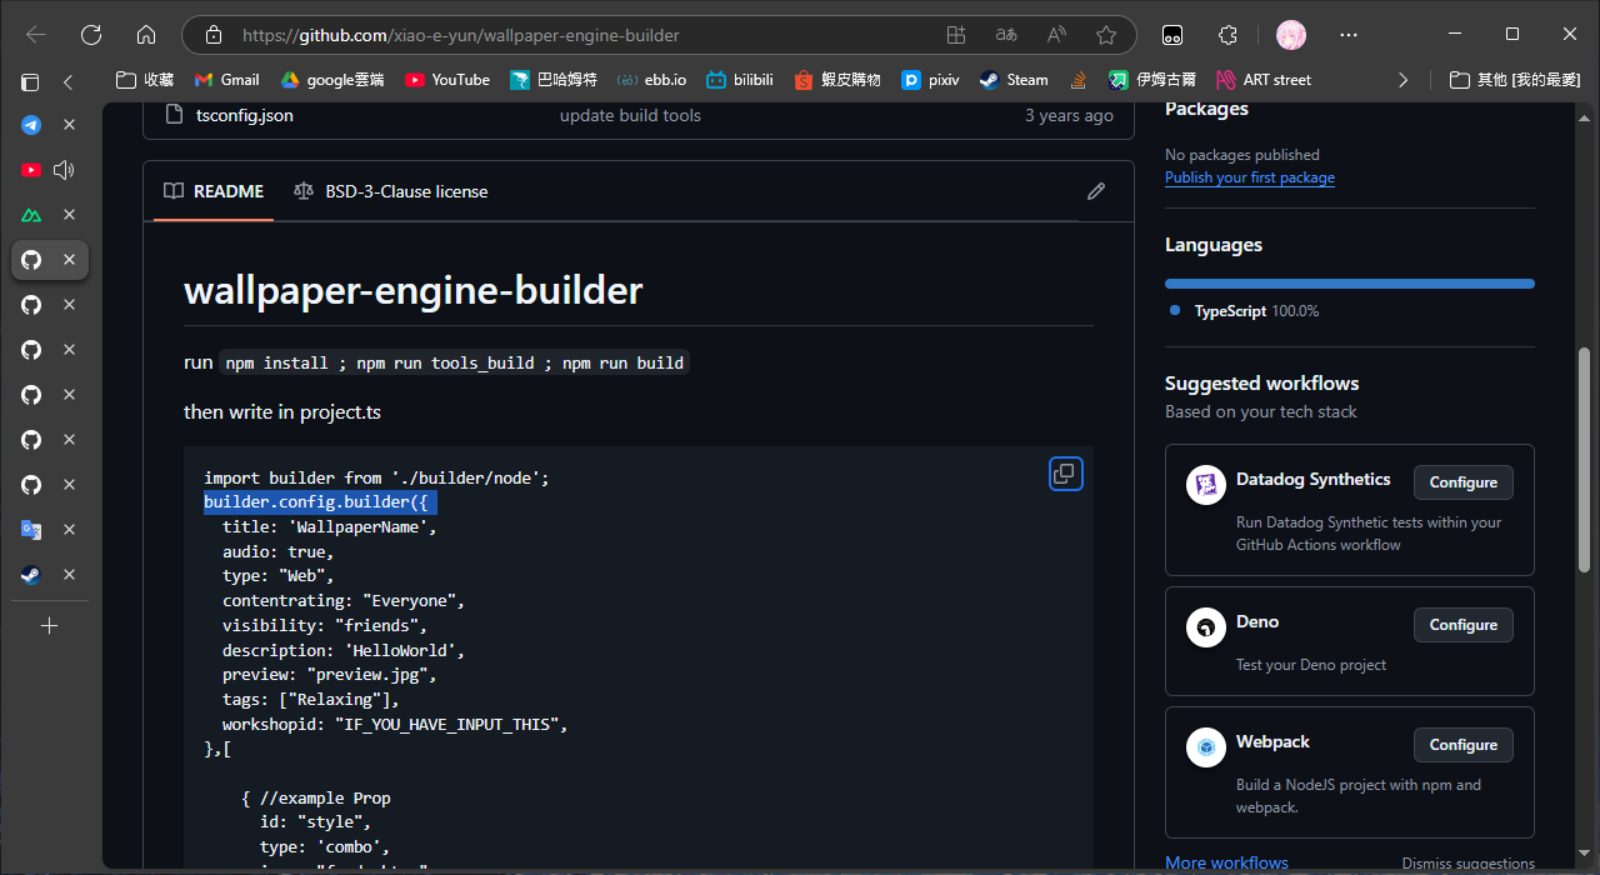Switch to the README tab
Viewport: 1600px width, 875px height.
pos(214,191)
